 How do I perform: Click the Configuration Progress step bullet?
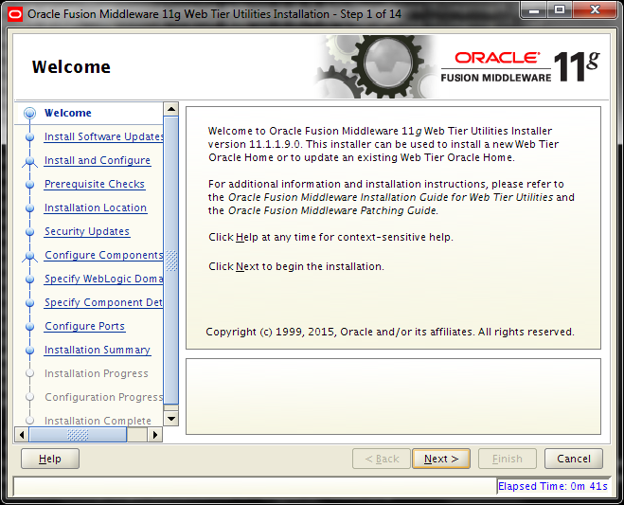(30, 397)
